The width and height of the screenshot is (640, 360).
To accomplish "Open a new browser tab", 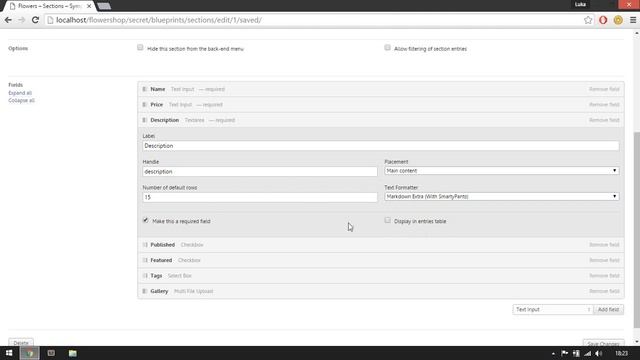I will click(104, 6).
